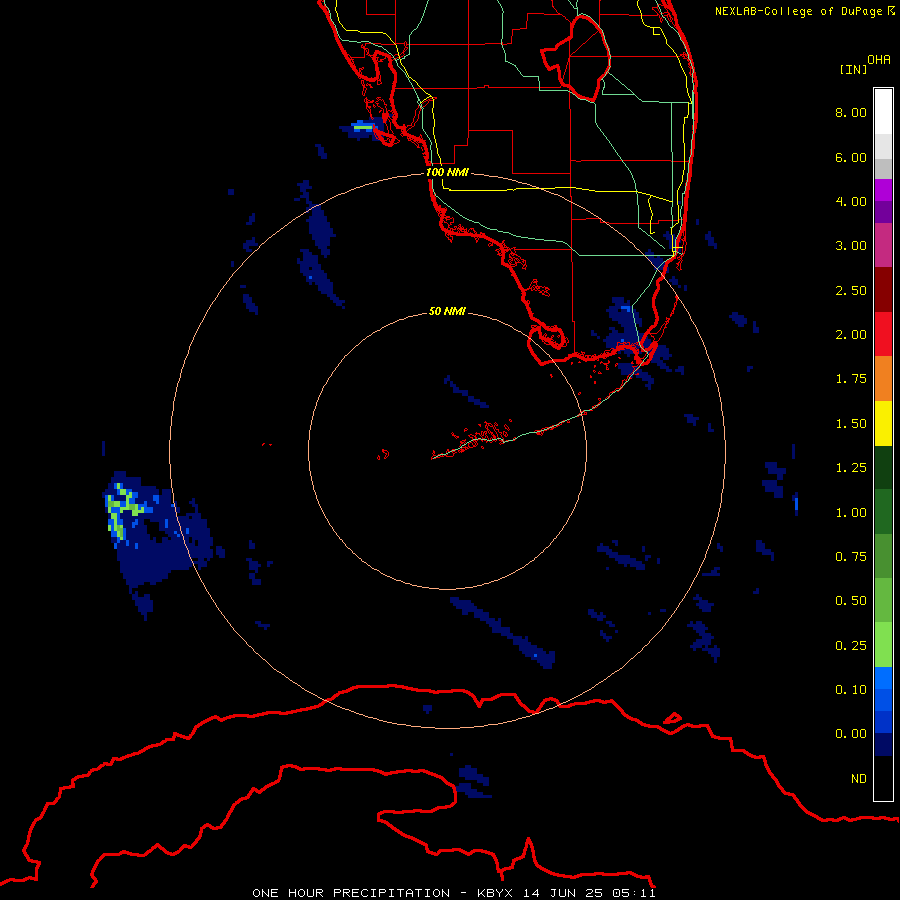Pick the white swatch in the color legend

[x=883, y=112]
